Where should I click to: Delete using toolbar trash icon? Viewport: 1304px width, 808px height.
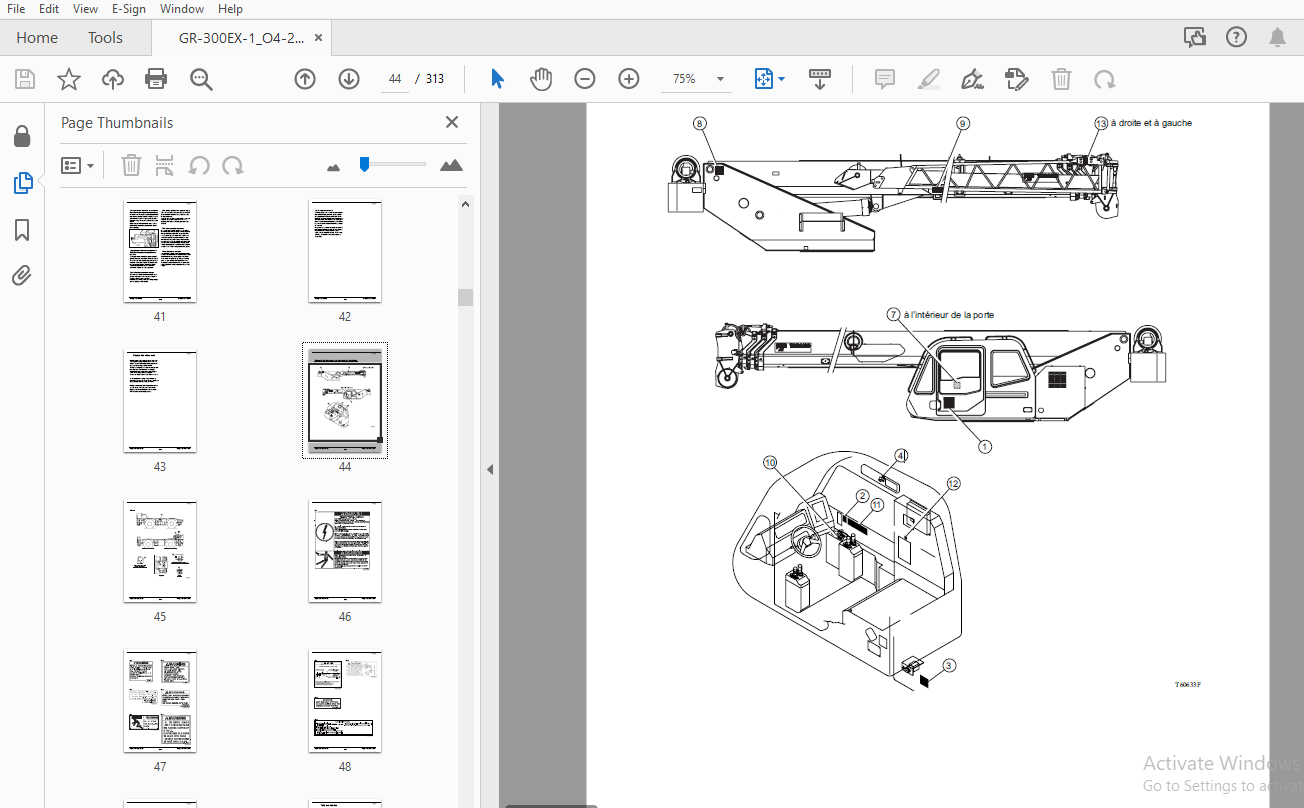pyautogui.click(x=1061, y=79)
